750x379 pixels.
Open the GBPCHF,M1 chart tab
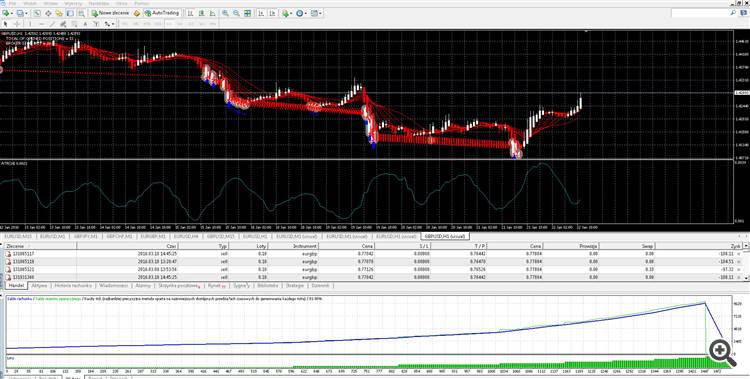(x=119, y=236)
